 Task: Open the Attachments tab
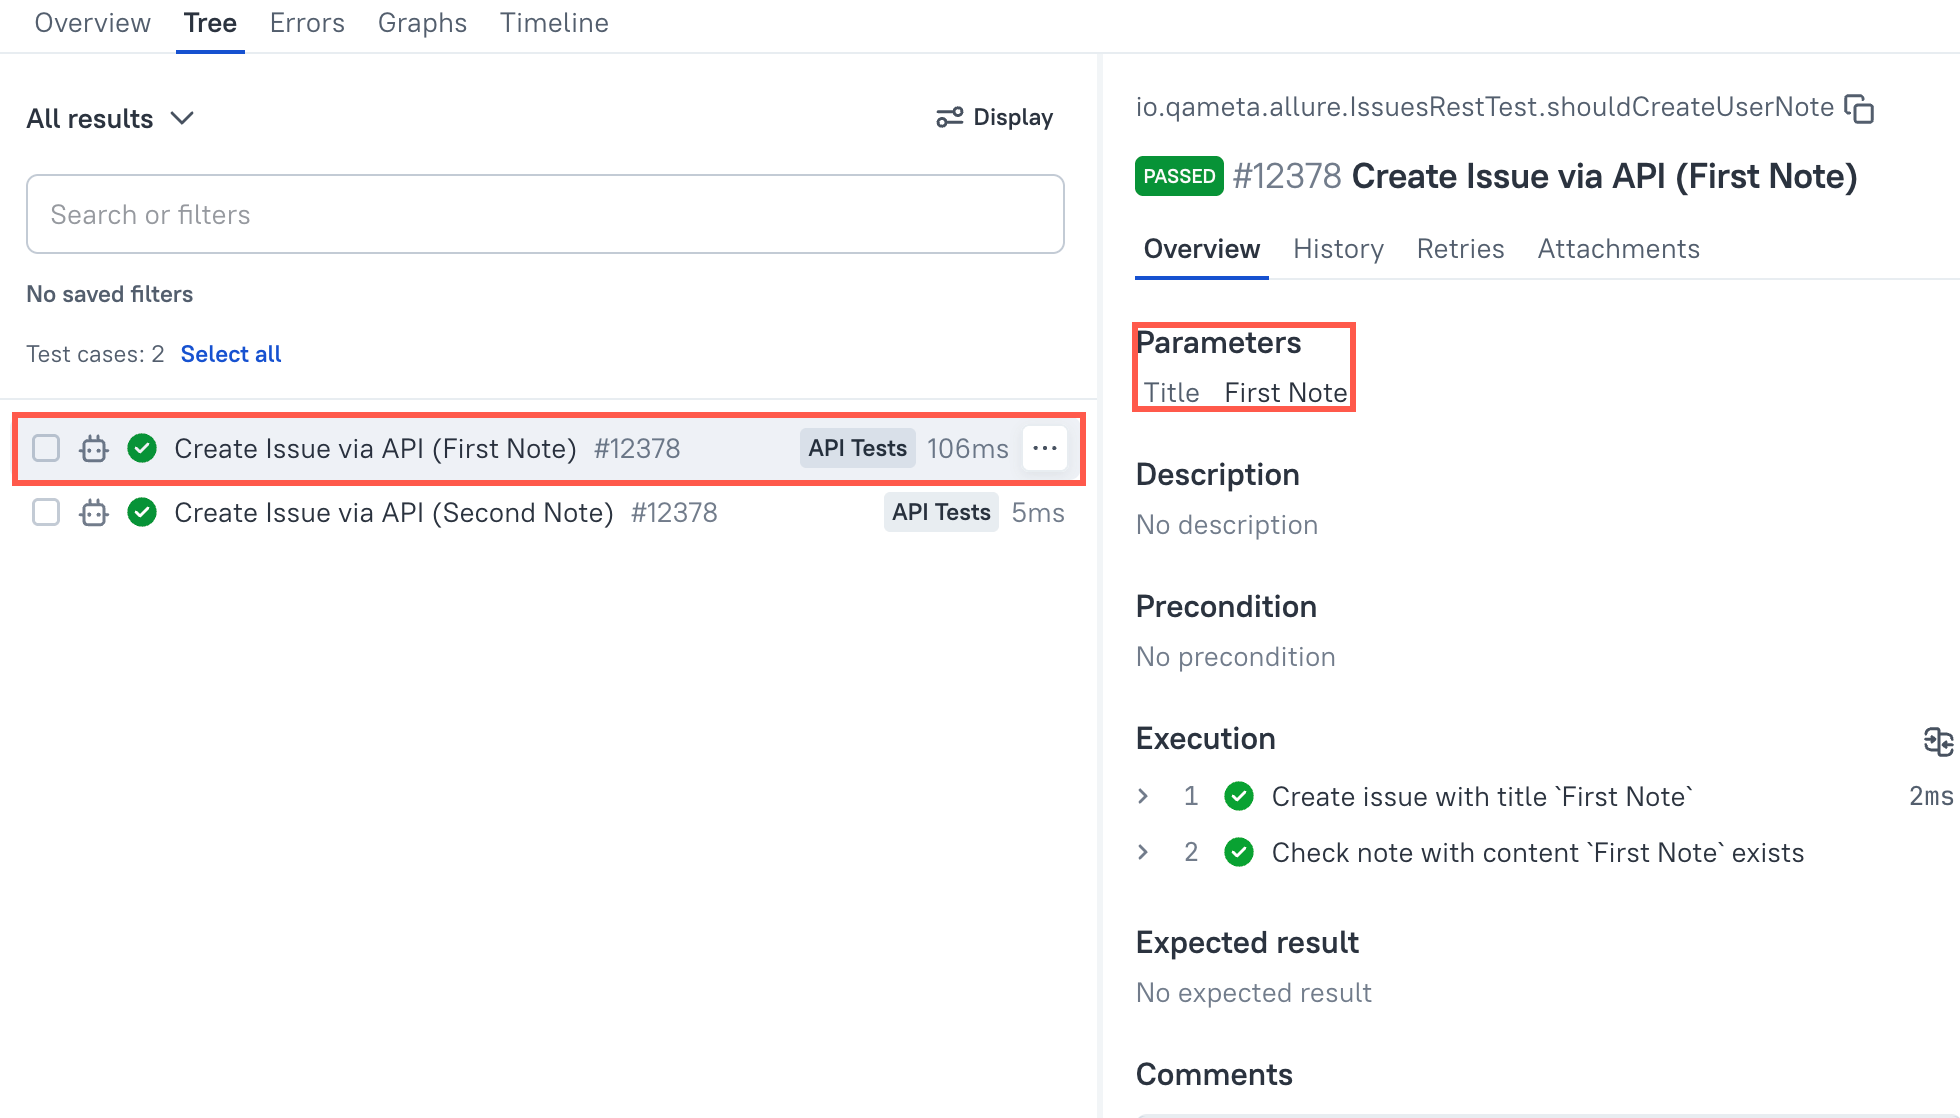1618,249
